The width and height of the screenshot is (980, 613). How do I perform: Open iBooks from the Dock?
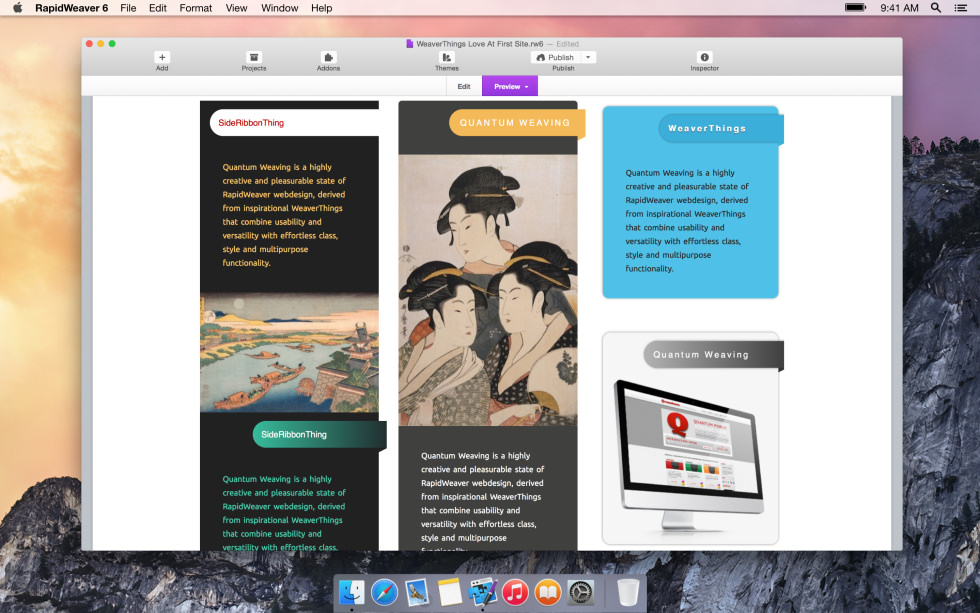tap(548, 592)
